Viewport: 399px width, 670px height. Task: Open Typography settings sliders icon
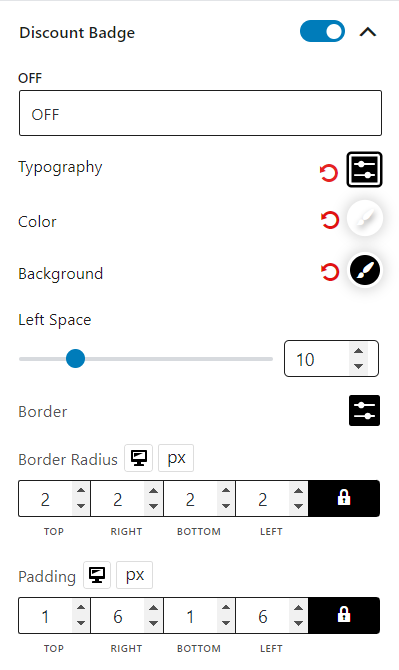click(364, 170)
